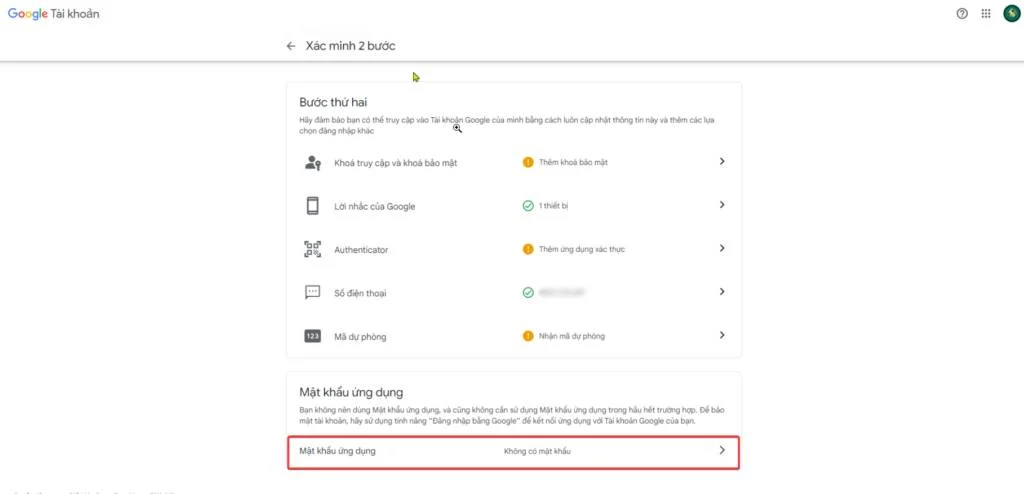The height and width of the screenshot is (494, 1024).
Task: Open the Help question mark icon
Action: (x=962, y=14)
